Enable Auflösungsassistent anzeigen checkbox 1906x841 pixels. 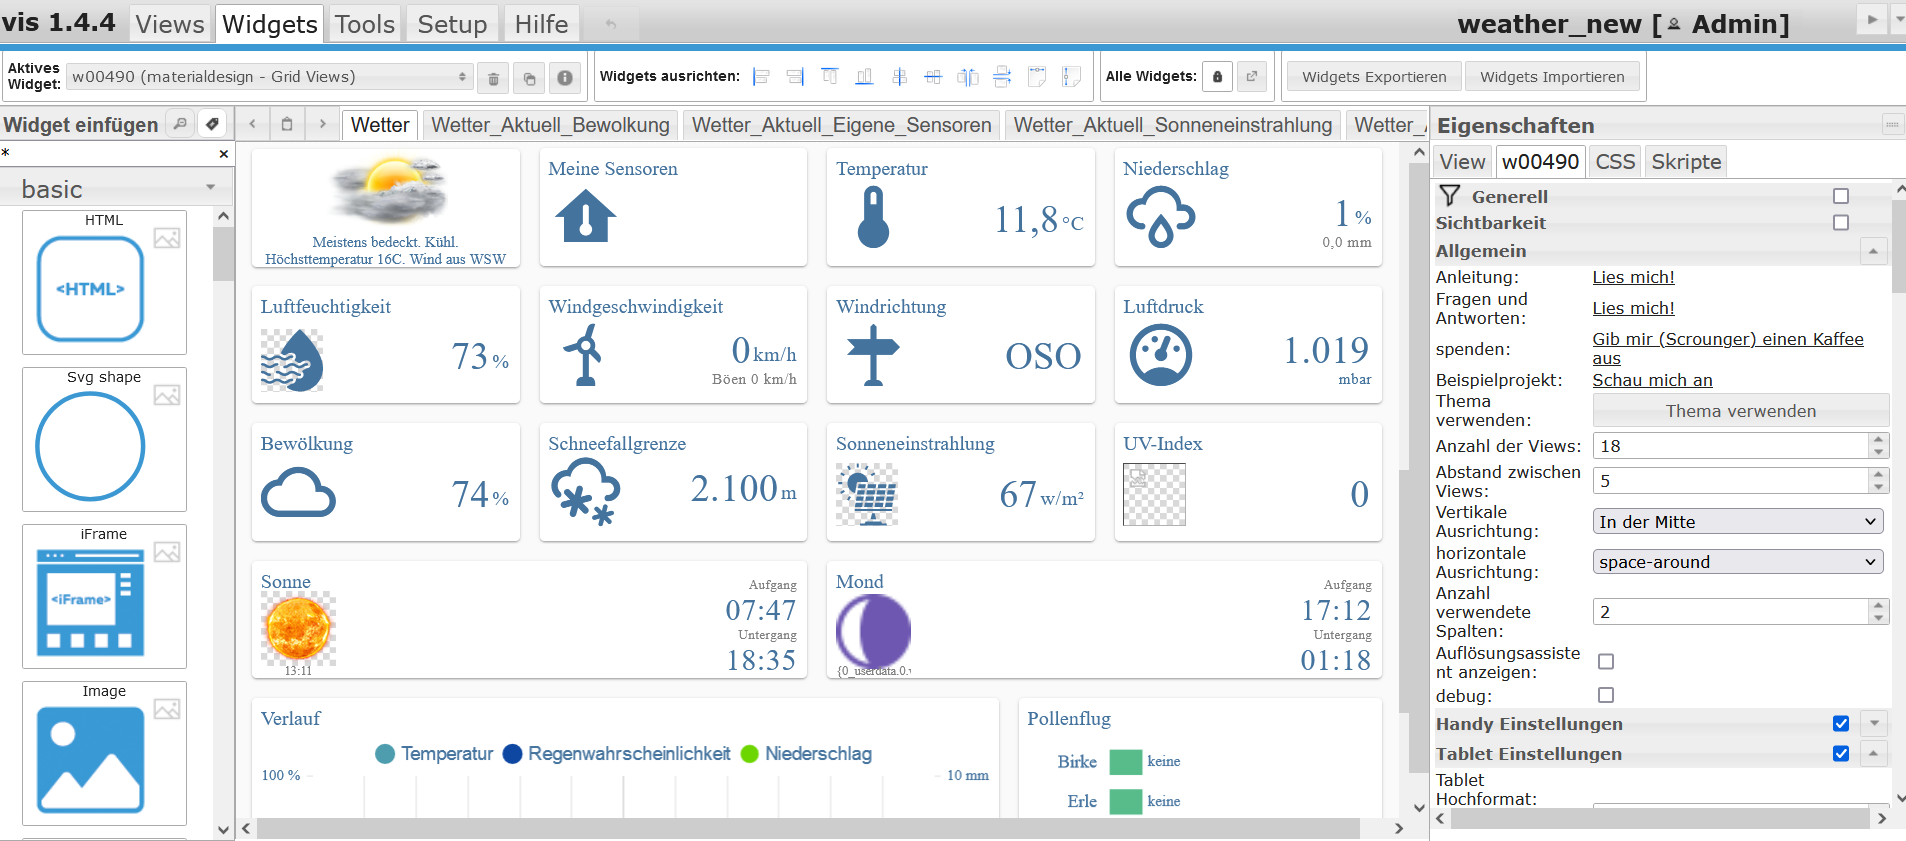[1606, 661]
